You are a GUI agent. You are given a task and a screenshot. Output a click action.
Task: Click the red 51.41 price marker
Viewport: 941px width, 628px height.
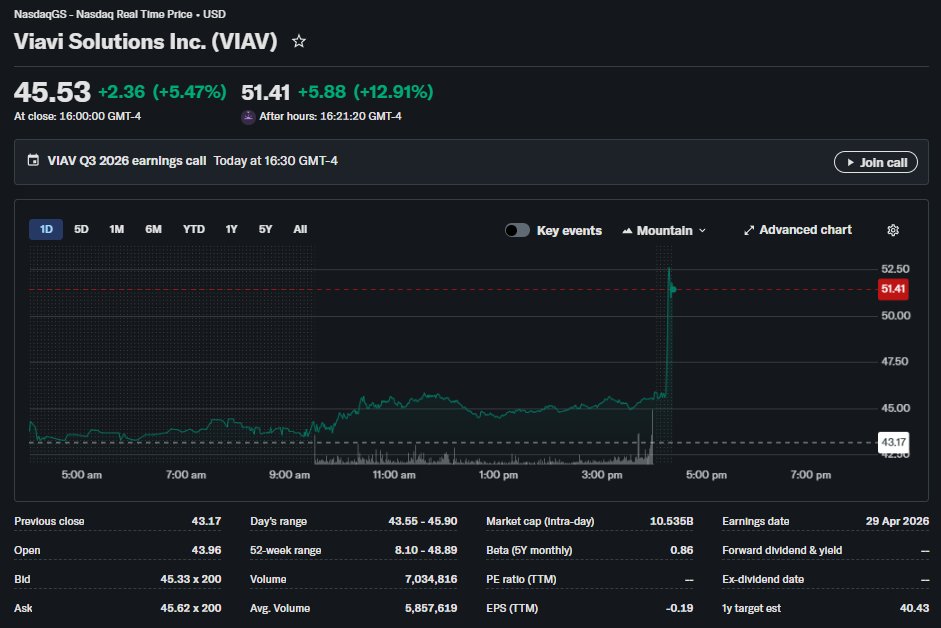pyautogui.click(x=893, y=289)
